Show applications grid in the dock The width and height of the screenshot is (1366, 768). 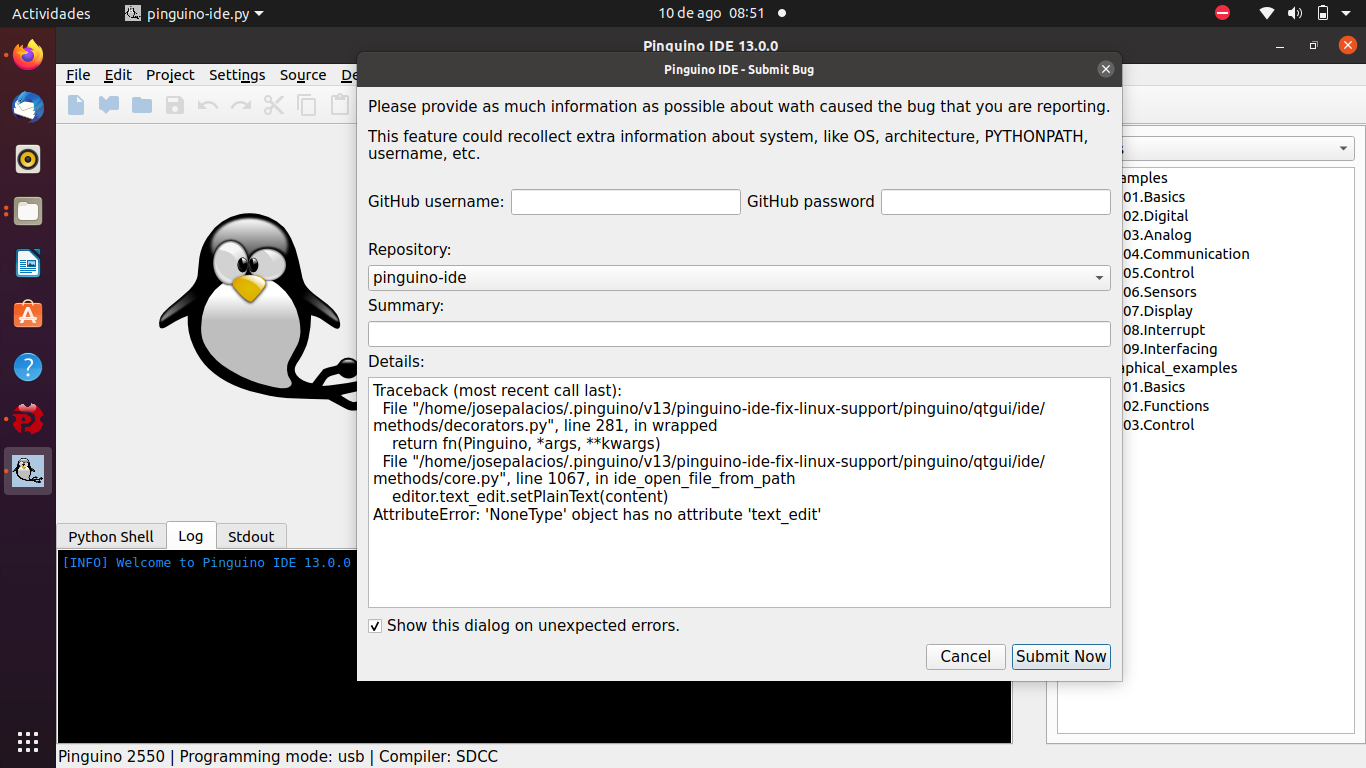coord(28,741)
